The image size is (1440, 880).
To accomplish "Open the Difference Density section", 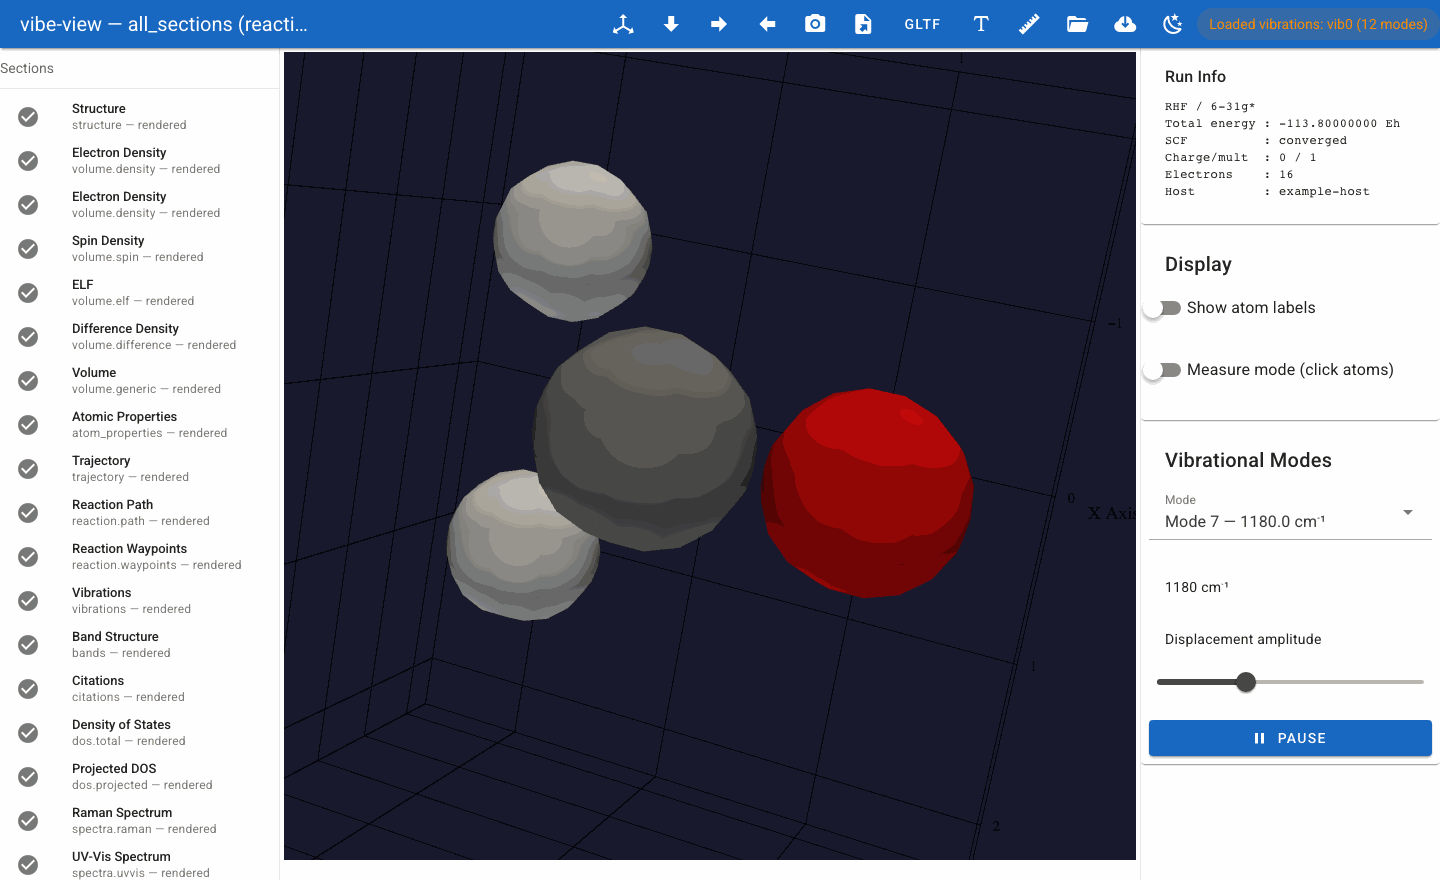I will click(139, 337).
